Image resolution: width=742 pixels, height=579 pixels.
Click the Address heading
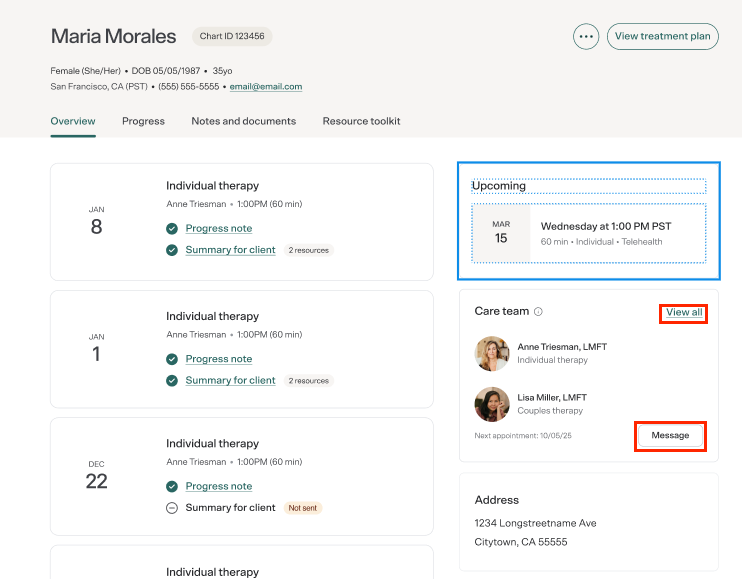(x=497, y=500)
